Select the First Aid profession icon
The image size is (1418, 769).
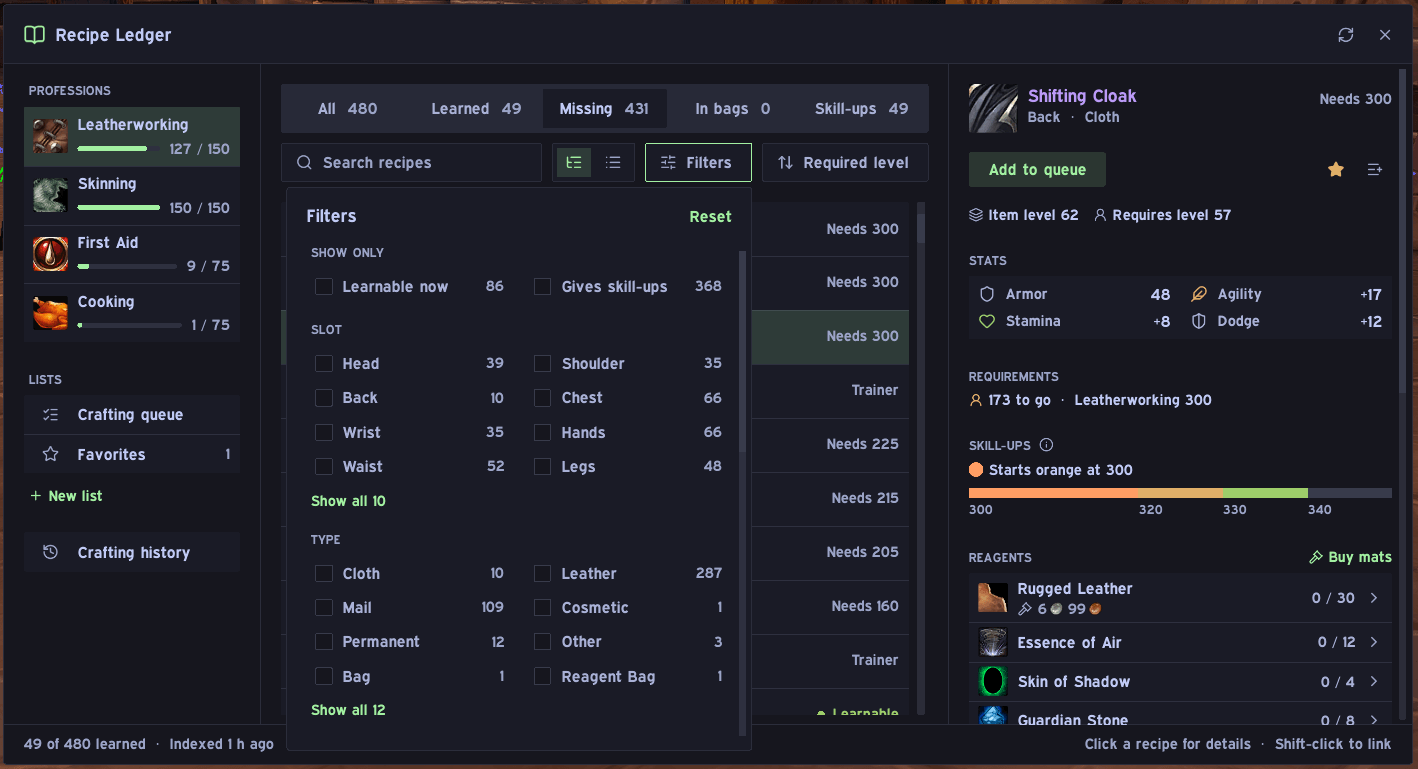(x=50, y=254)
